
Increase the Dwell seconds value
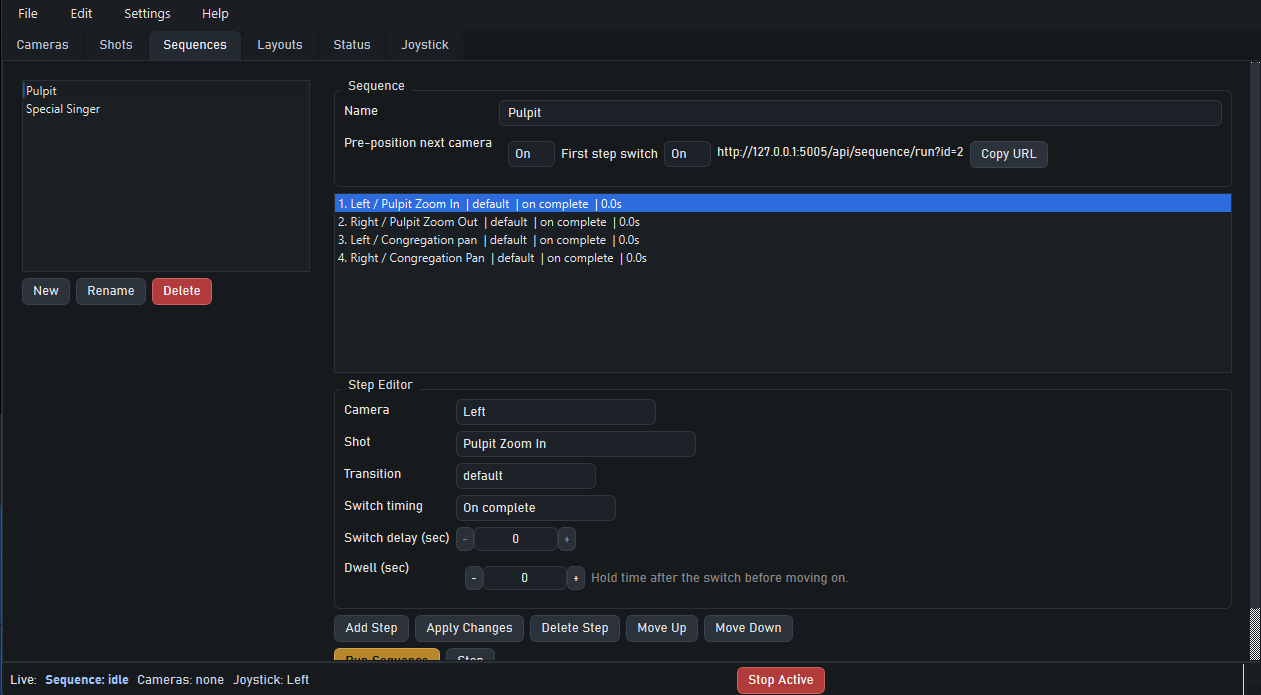point(576,578)
